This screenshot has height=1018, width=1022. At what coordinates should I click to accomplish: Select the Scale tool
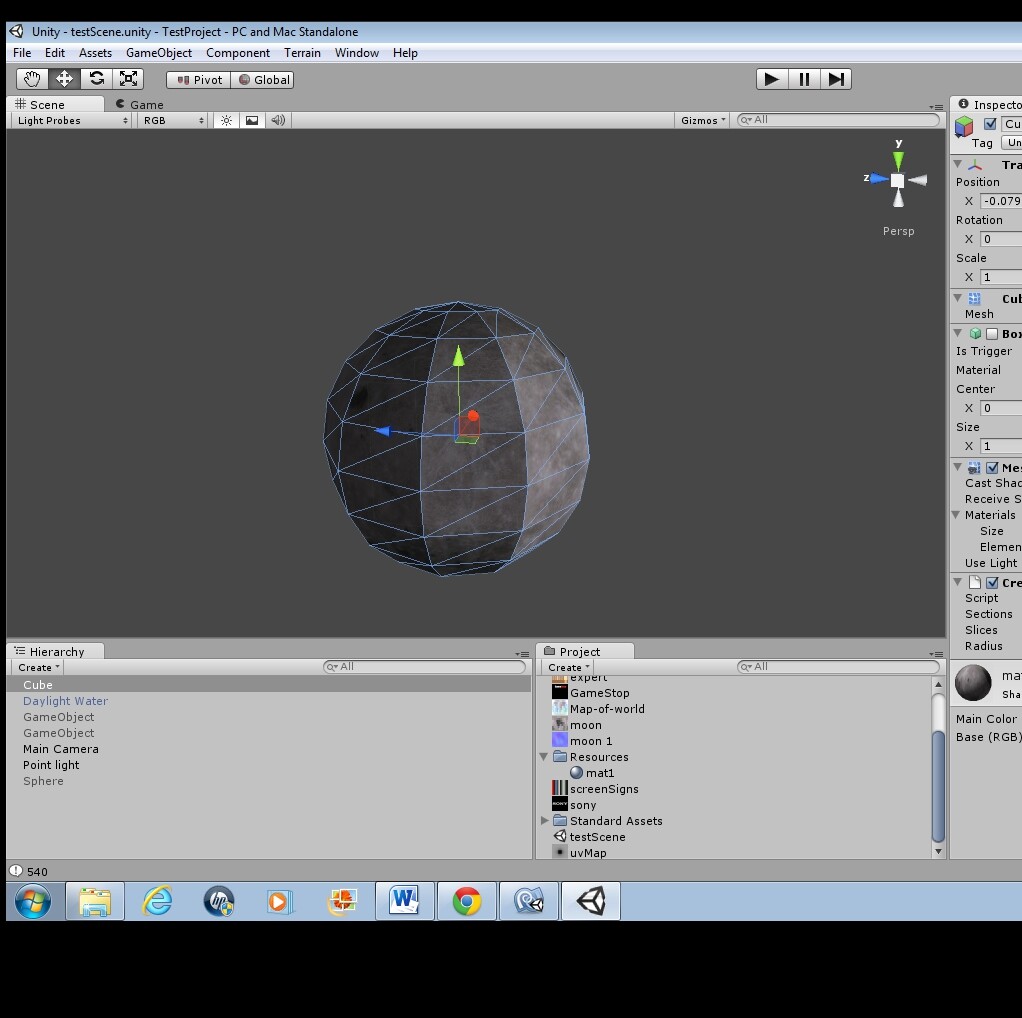coord(128,78)
